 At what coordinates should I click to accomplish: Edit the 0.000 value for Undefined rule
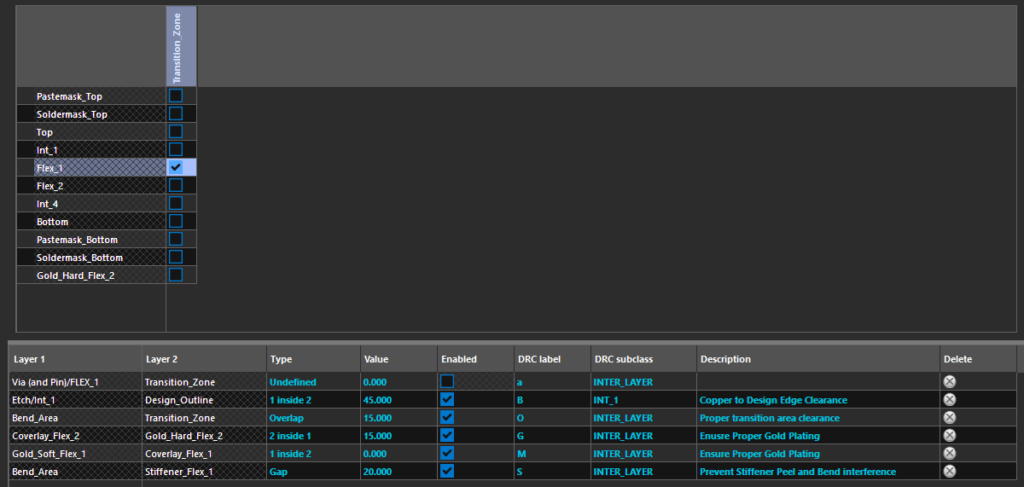[x=398, y=382]
